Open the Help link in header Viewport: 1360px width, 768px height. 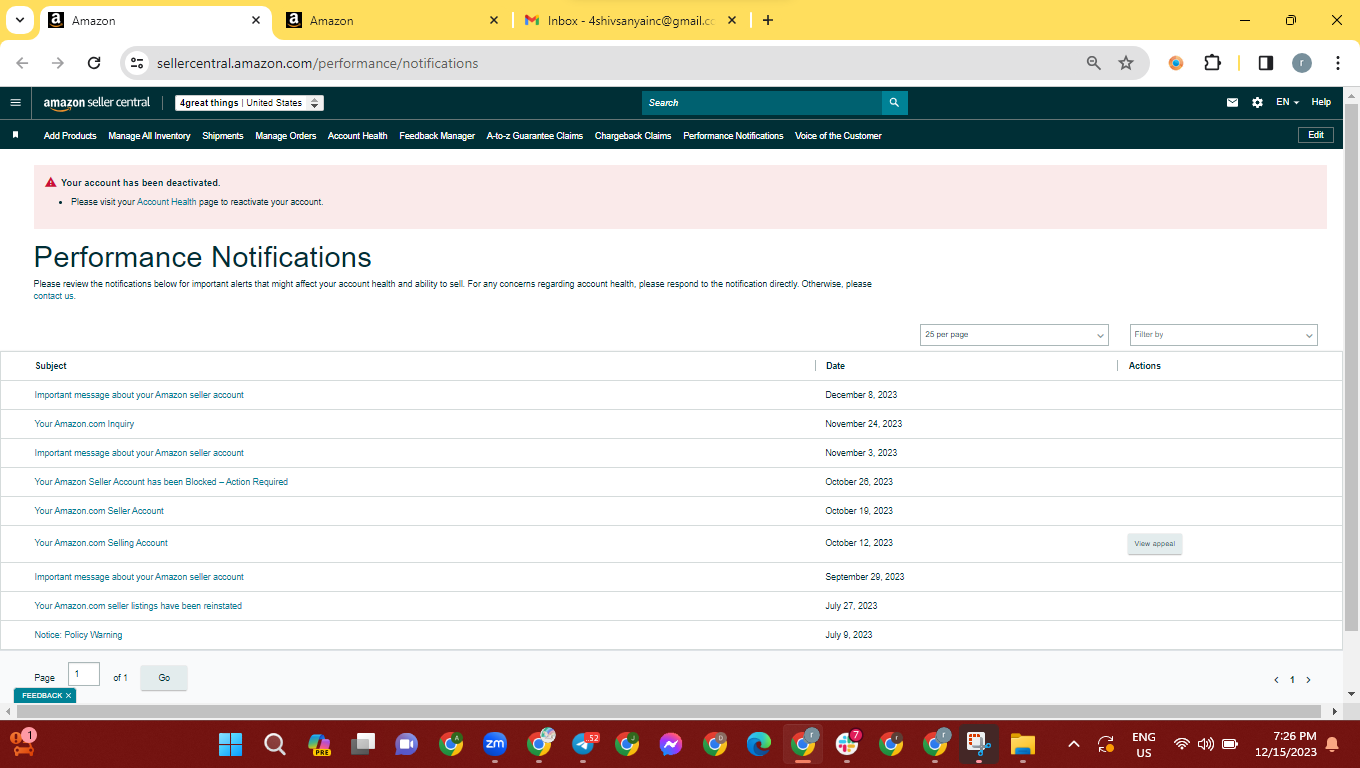coord(1321,102)
